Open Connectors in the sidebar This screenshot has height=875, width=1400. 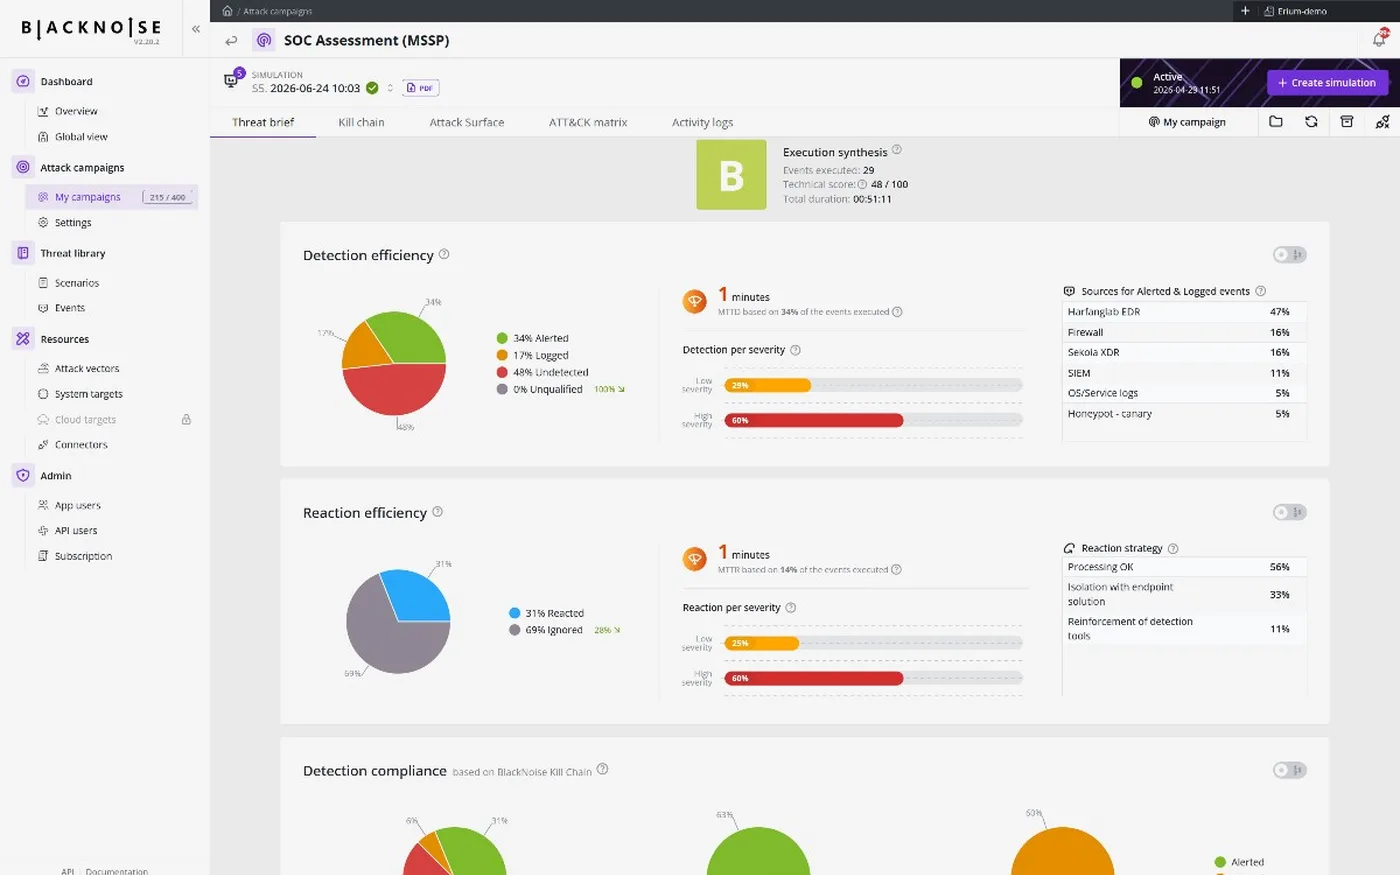tap(81, 445)
